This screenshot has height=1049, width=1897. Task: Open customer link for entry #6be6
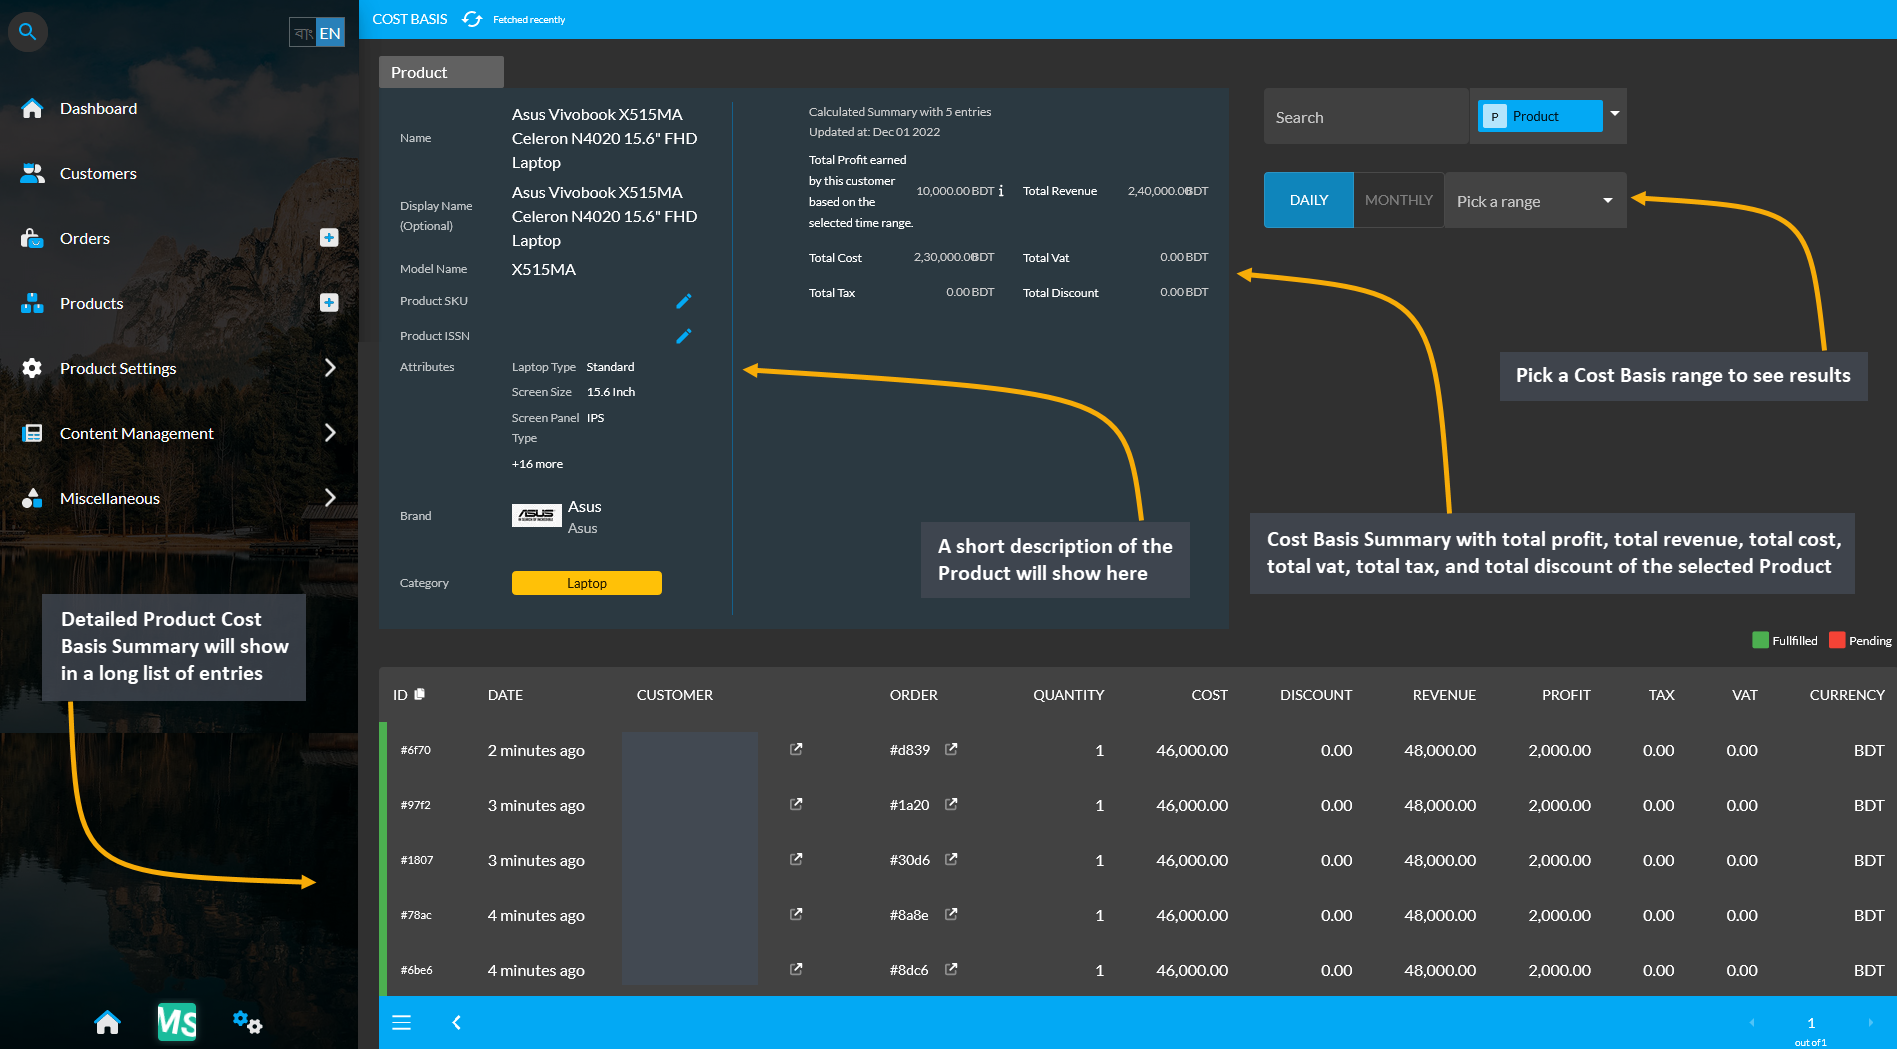pos(796,969)
